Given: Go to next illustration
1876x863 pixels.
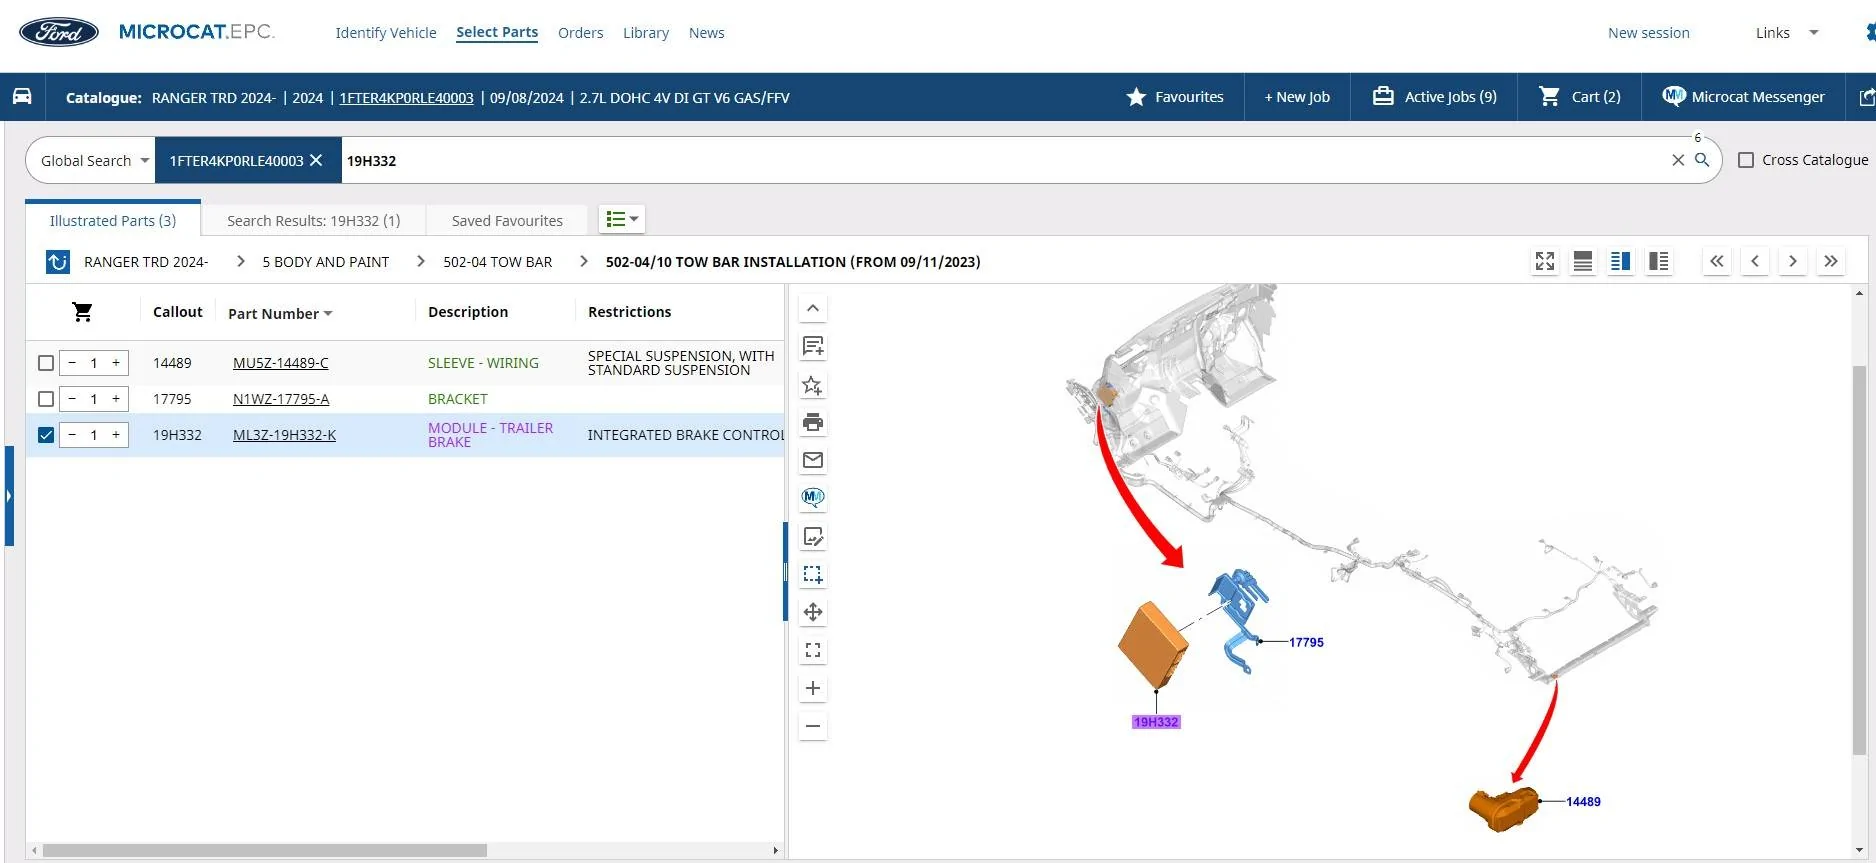Looking at the screenshot, I should (x=1793, y=262).
